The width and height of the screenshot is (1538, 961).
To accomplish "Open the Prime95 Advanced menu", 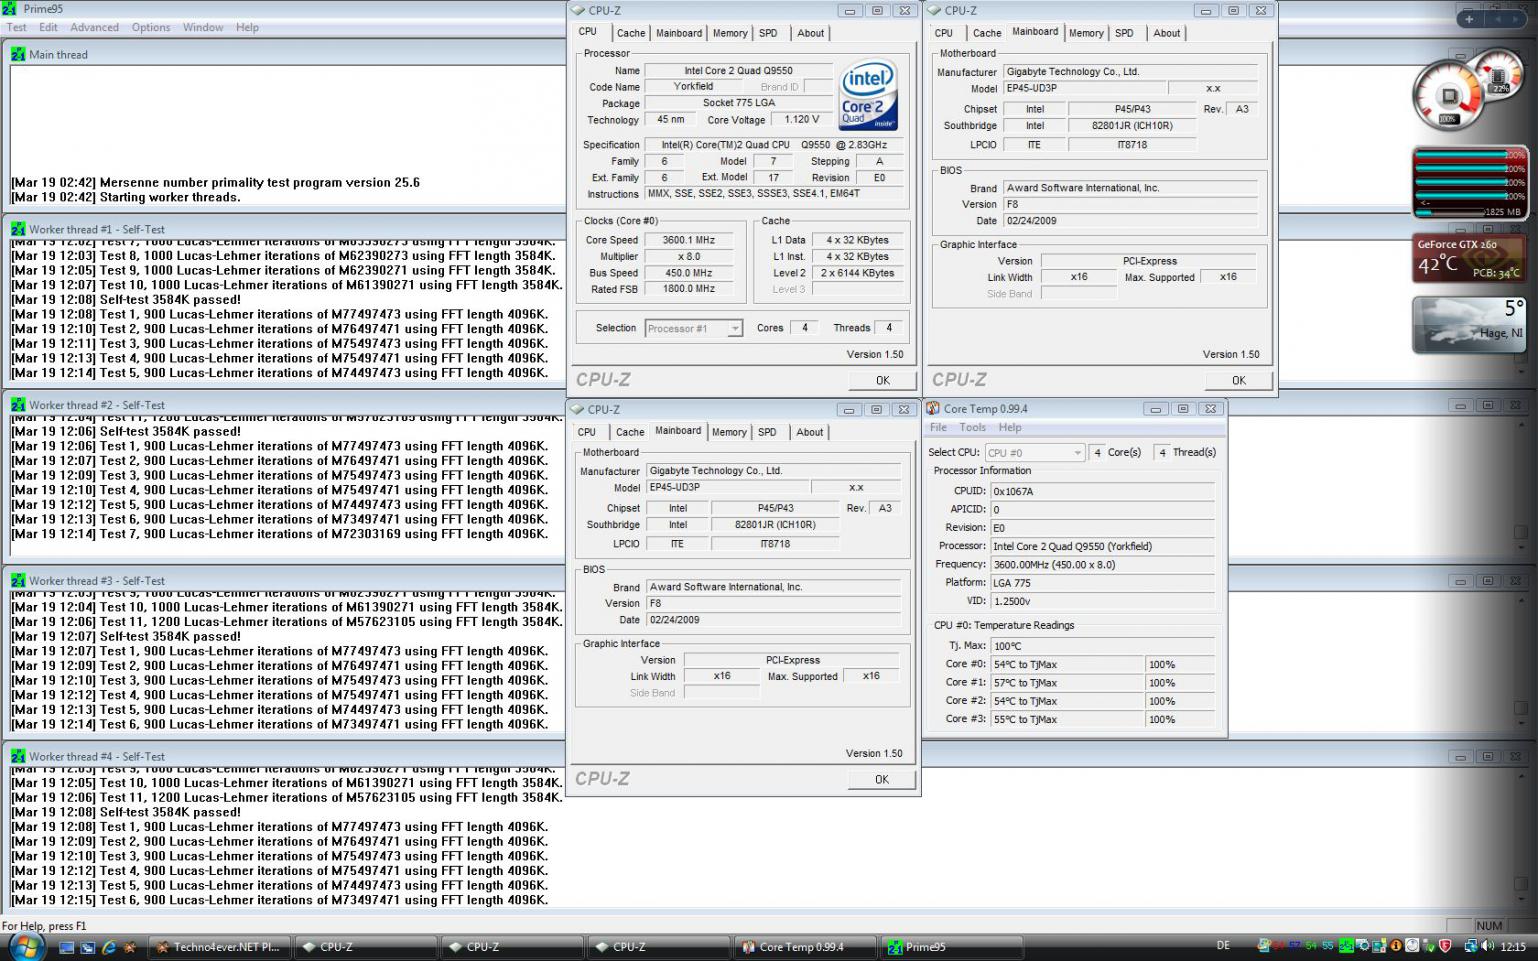I will [94, 27].
